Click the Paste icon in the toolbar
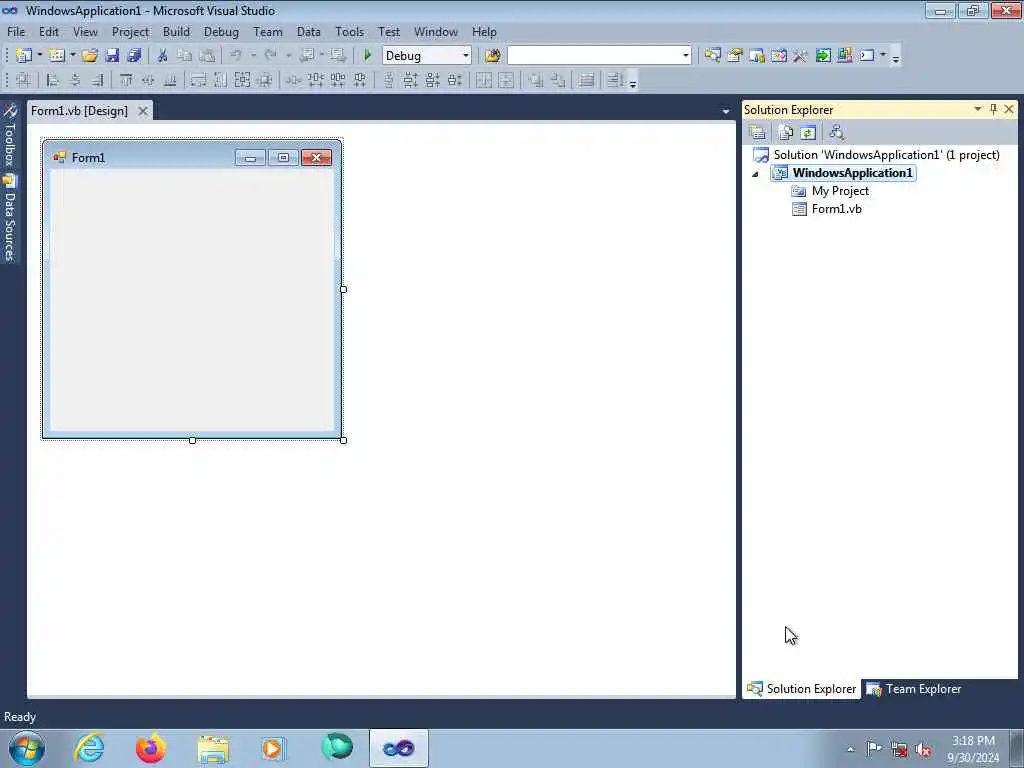 (207, 56)
